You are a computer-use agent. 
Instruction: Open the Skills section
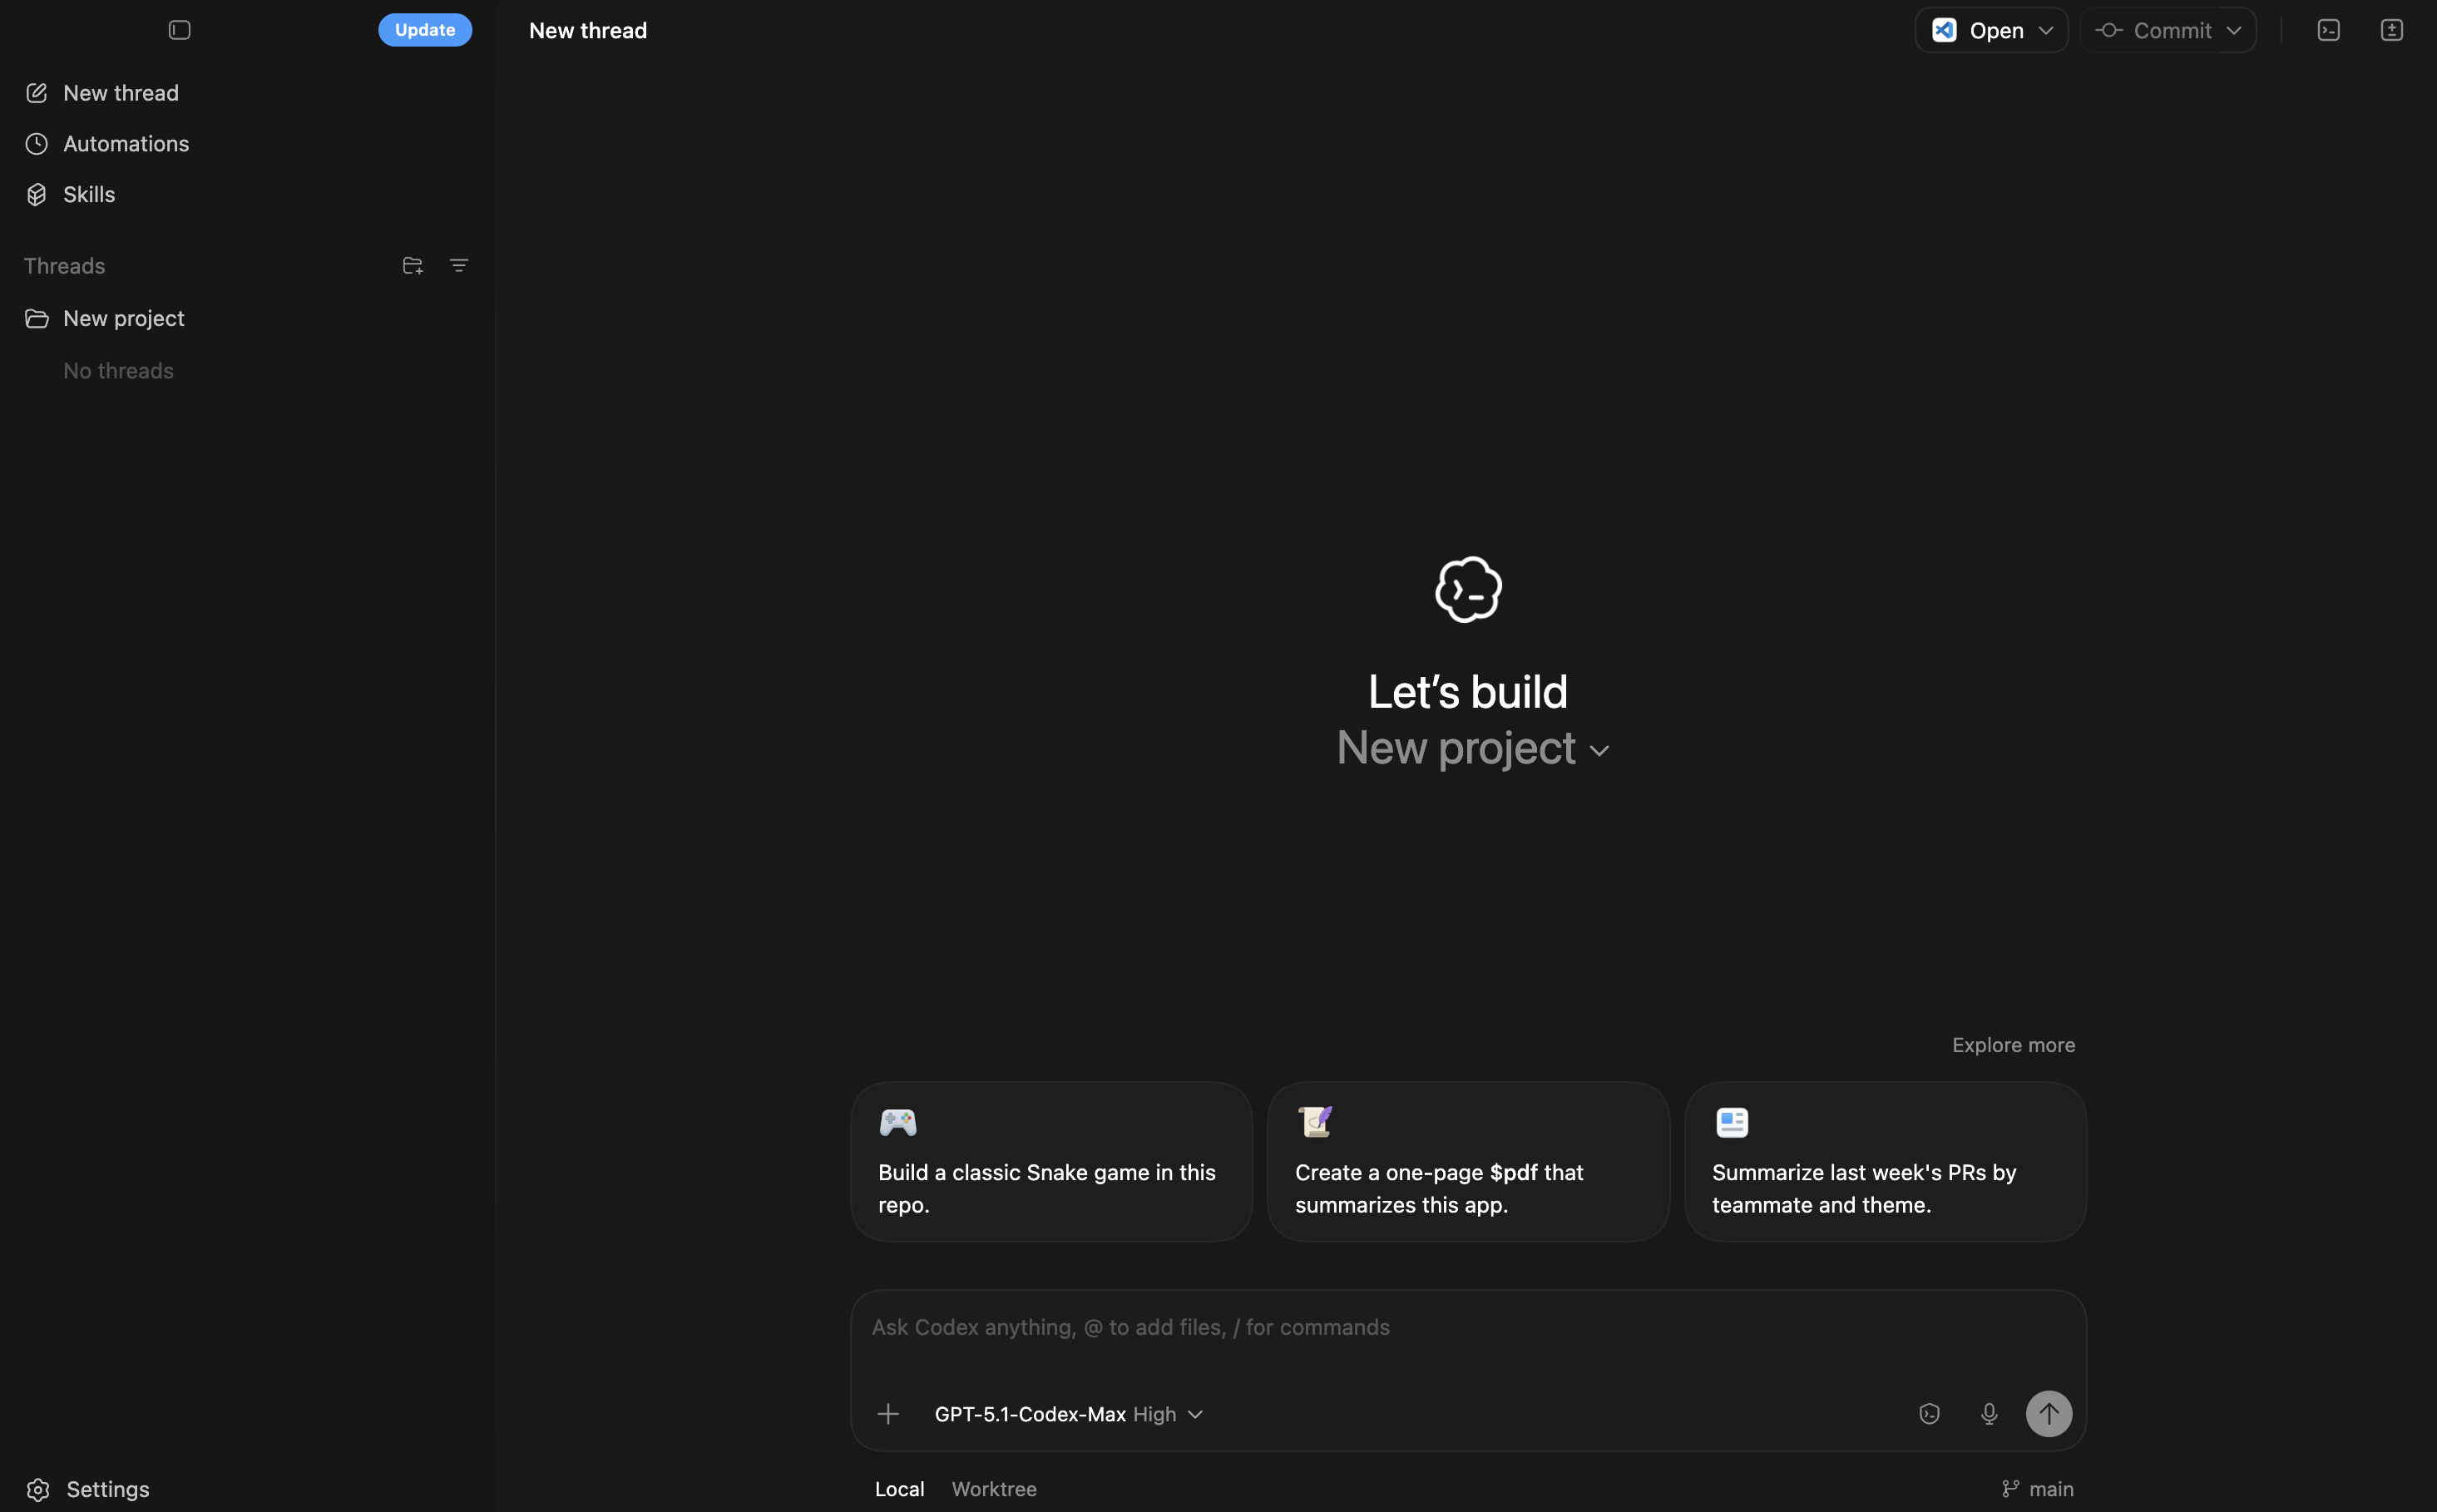click(x=89, y=195)
